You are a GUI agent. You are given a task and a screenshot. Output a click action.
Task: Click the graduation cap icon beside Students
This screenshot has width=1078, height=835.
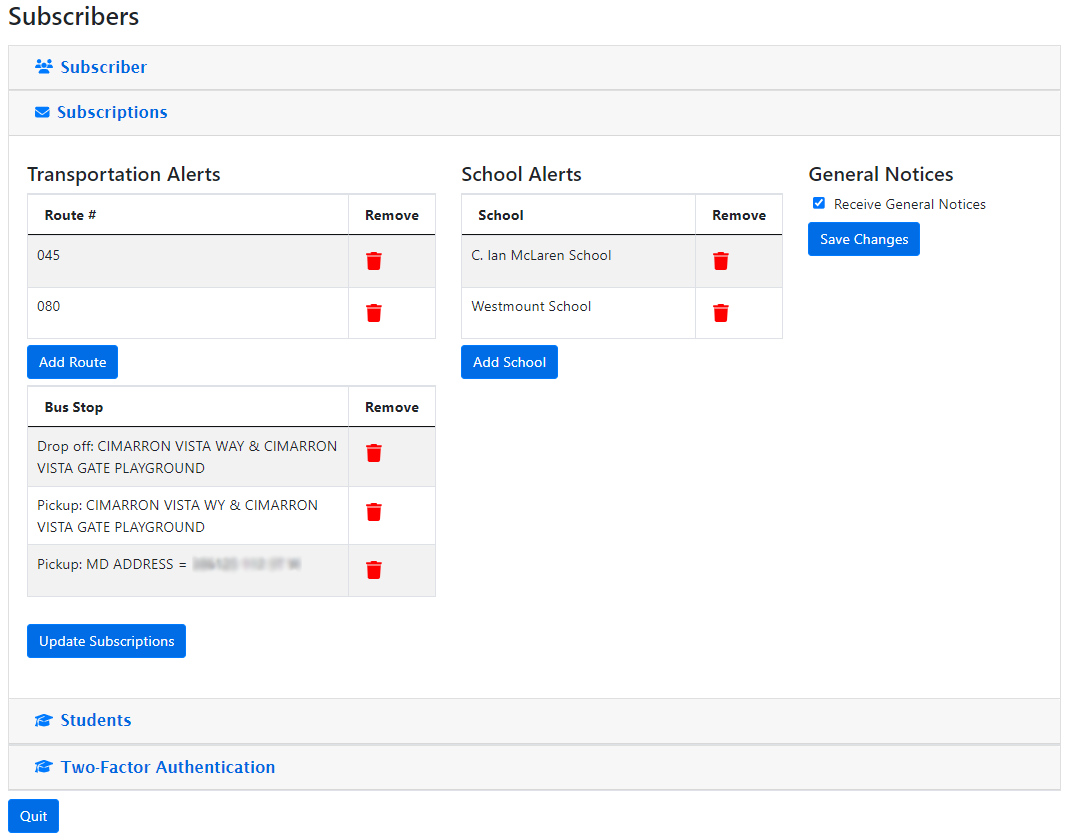tap(43, 721)
